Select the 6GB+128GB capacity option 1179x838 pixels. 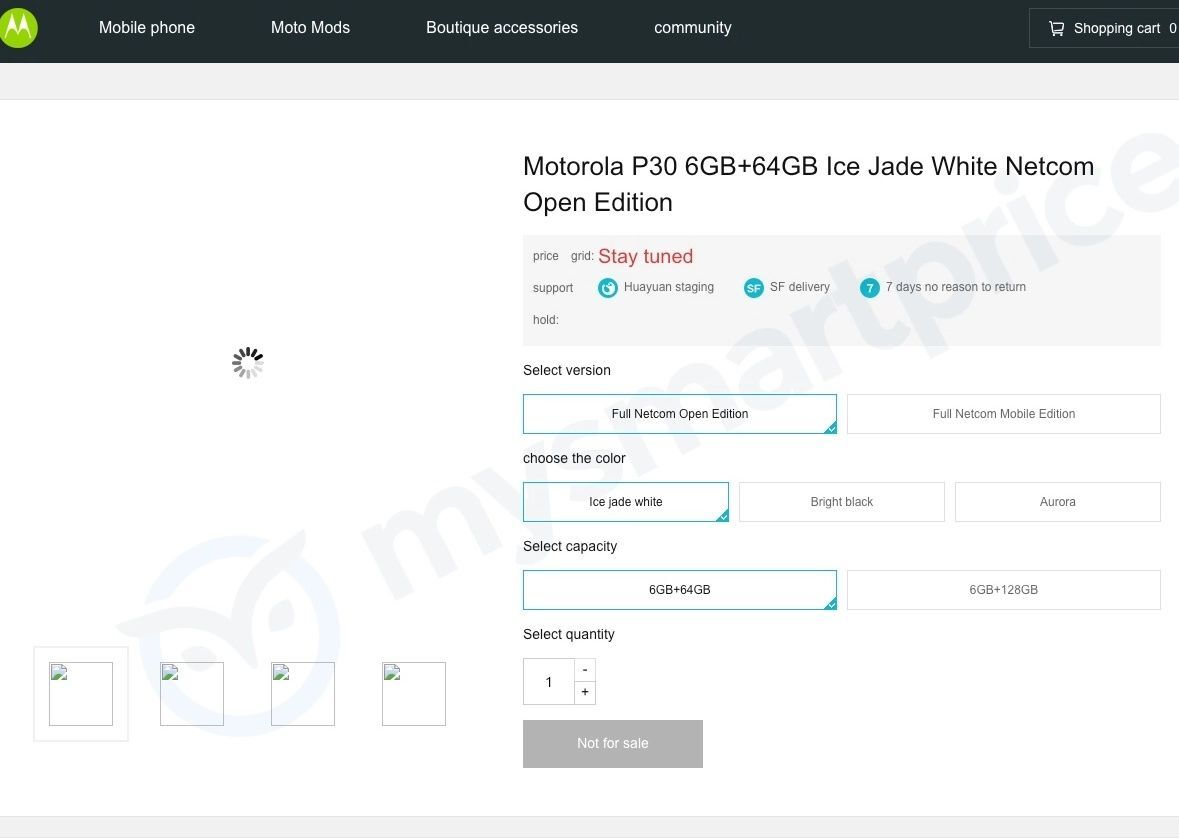tap(1003, 589)
